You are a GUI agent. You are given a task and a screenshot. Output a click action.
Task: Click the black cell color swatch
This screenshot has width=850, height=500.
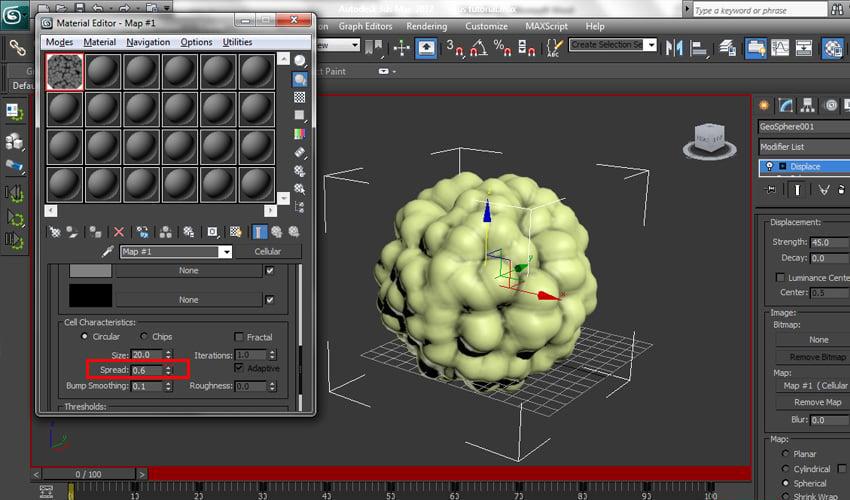88,296
